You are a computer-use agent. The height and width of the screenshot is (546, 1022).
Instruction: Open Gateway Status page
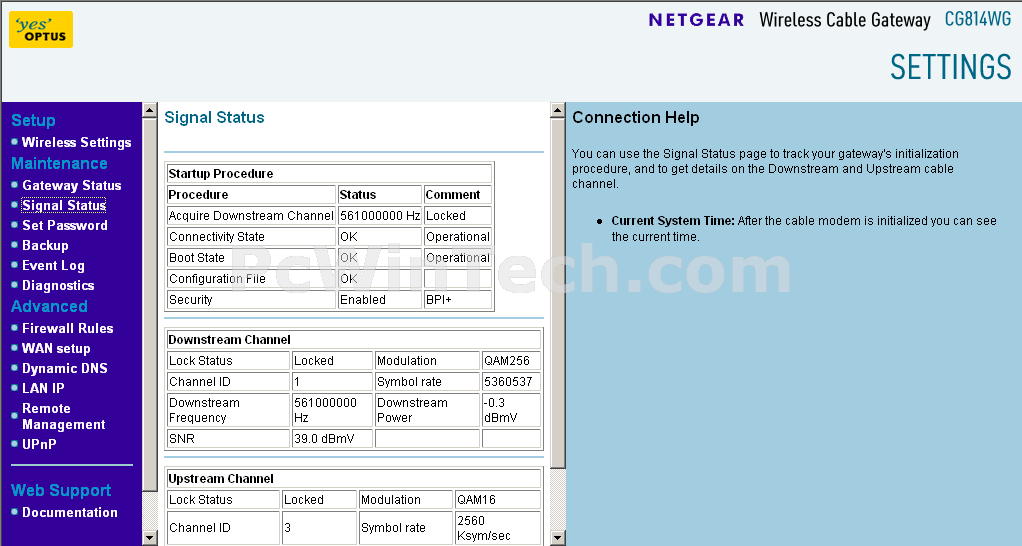(x=72, y=185)
